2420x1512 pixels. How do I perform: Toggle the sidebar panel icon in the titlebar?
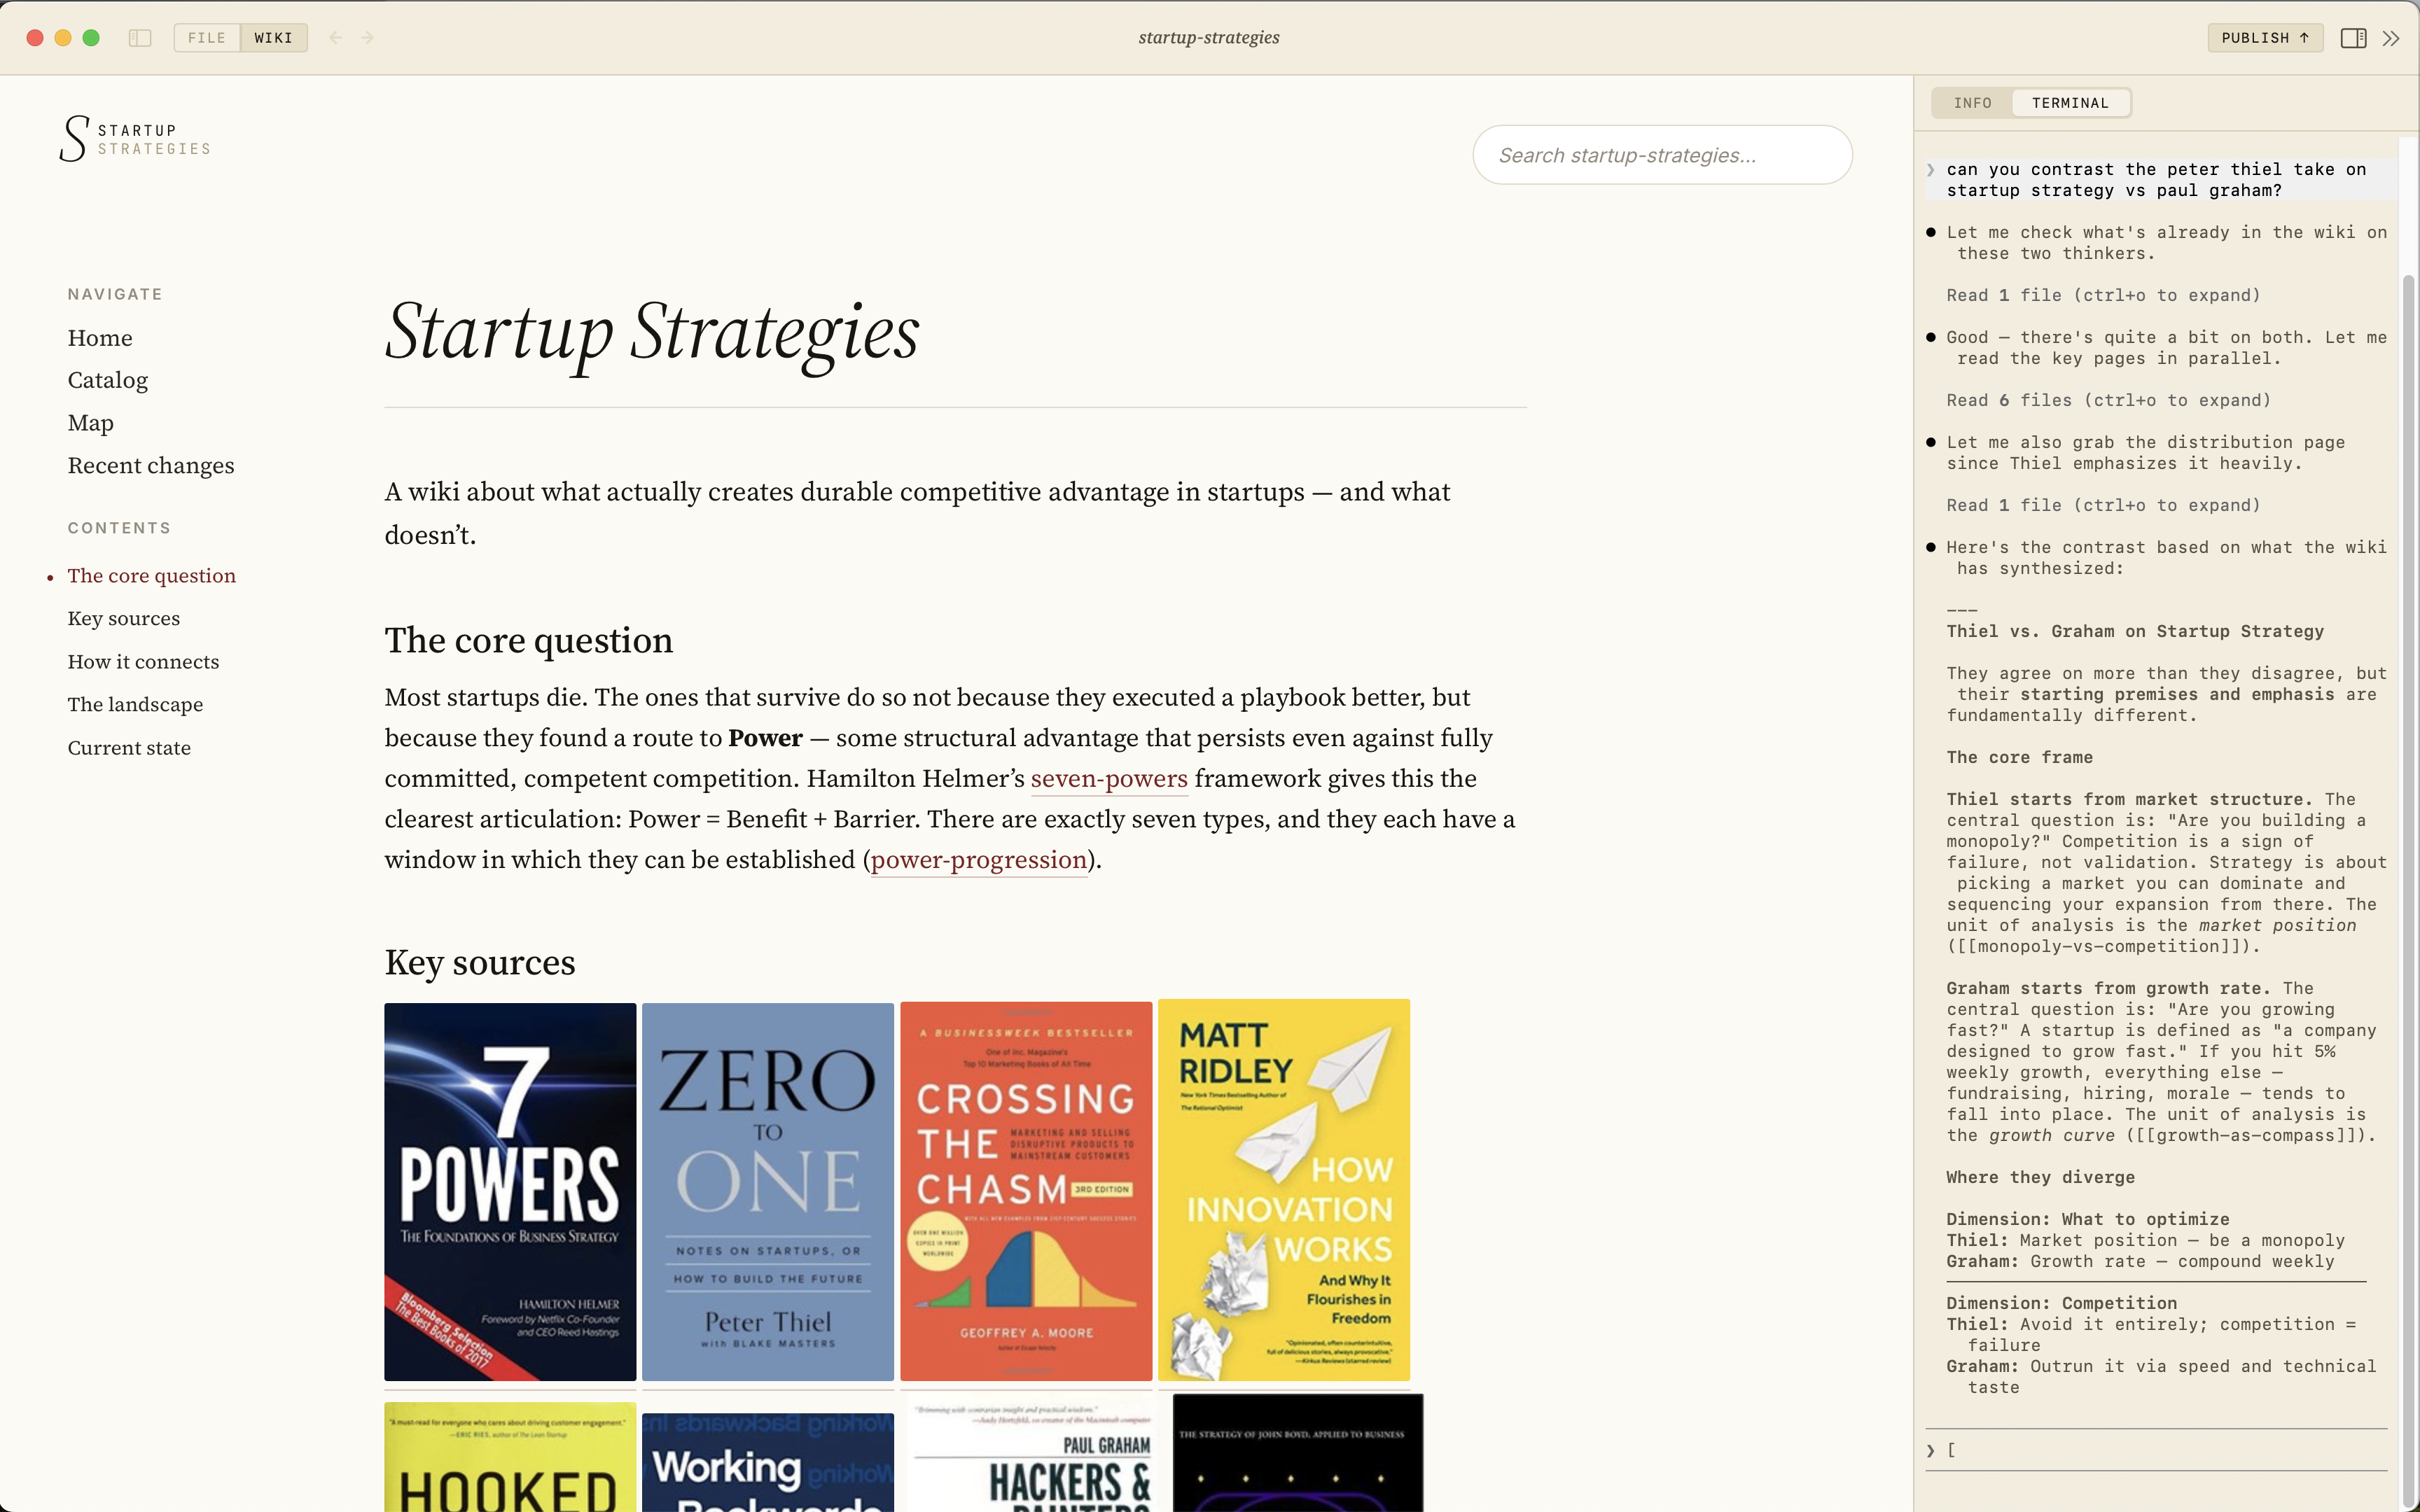[141, 37]
